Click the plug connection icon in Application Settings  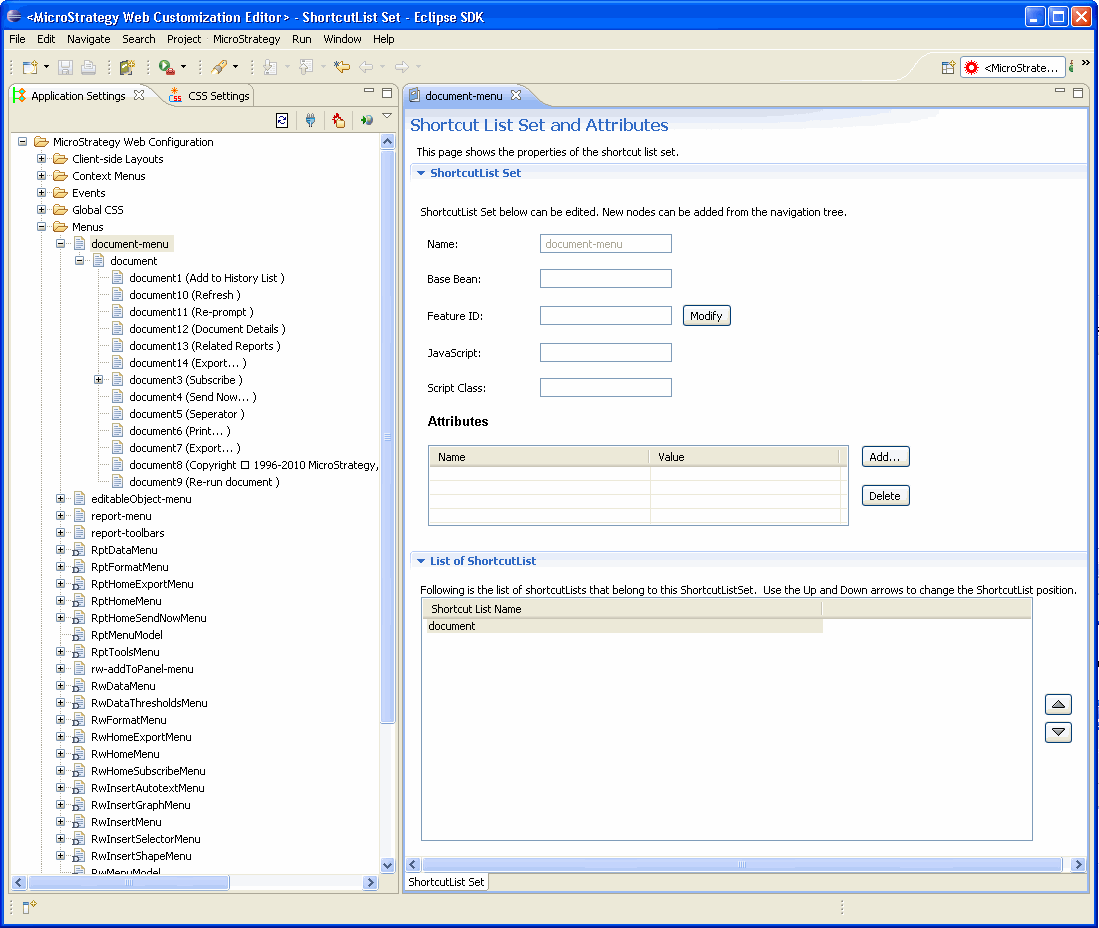(x=310, y=121)
